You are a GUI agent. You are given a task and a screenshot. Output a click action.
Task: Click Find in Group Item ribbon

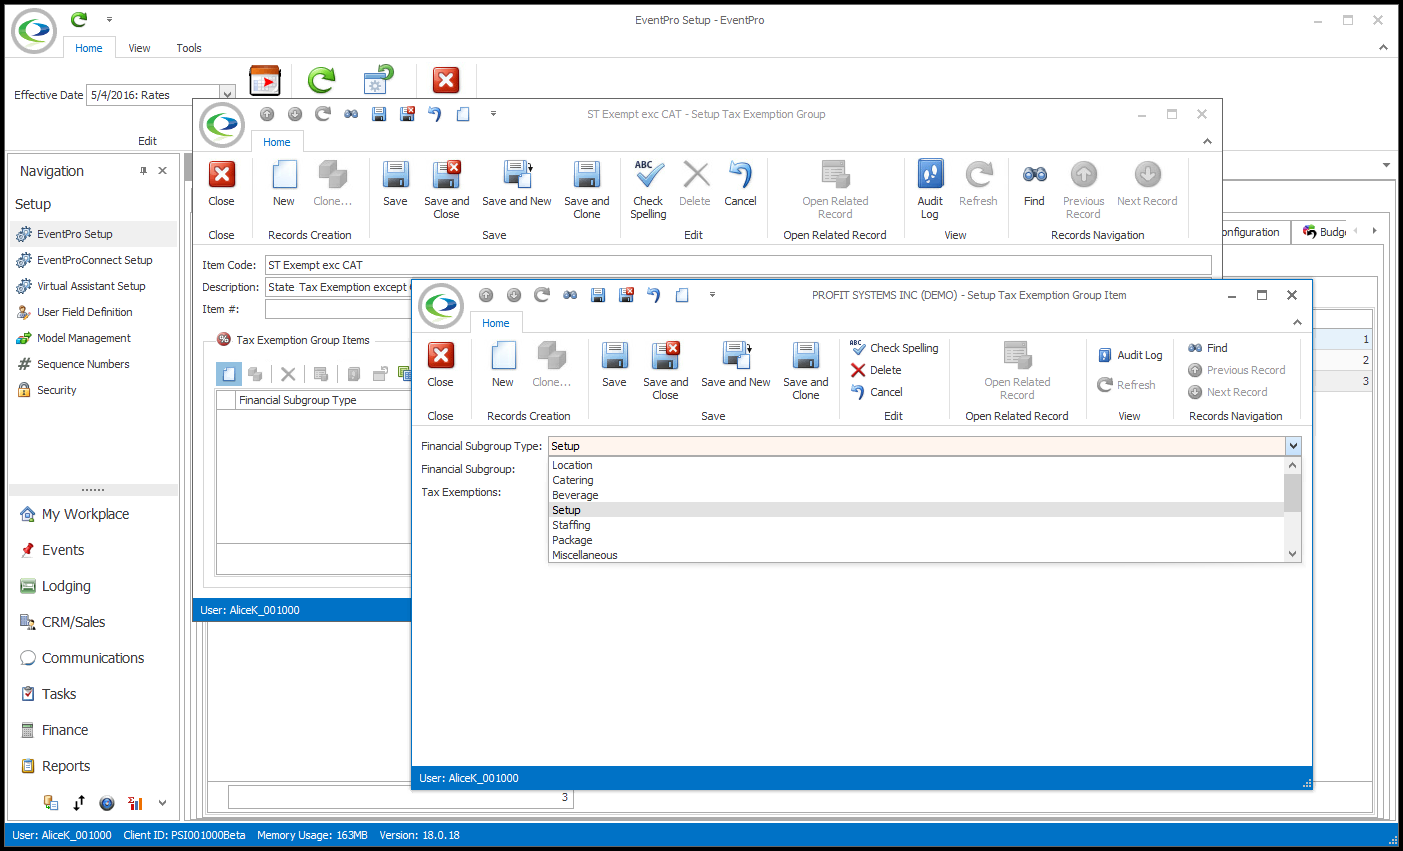(1207, 348)
